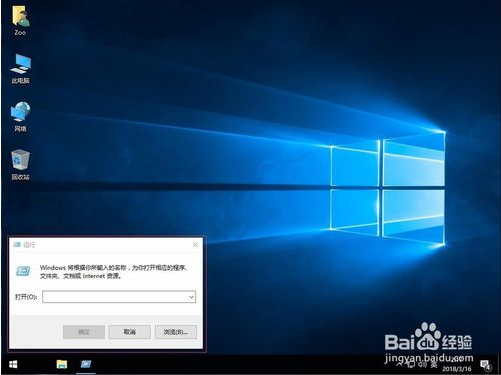
Task: Click the Run dialog title bar icon
Action: (17, 245)
